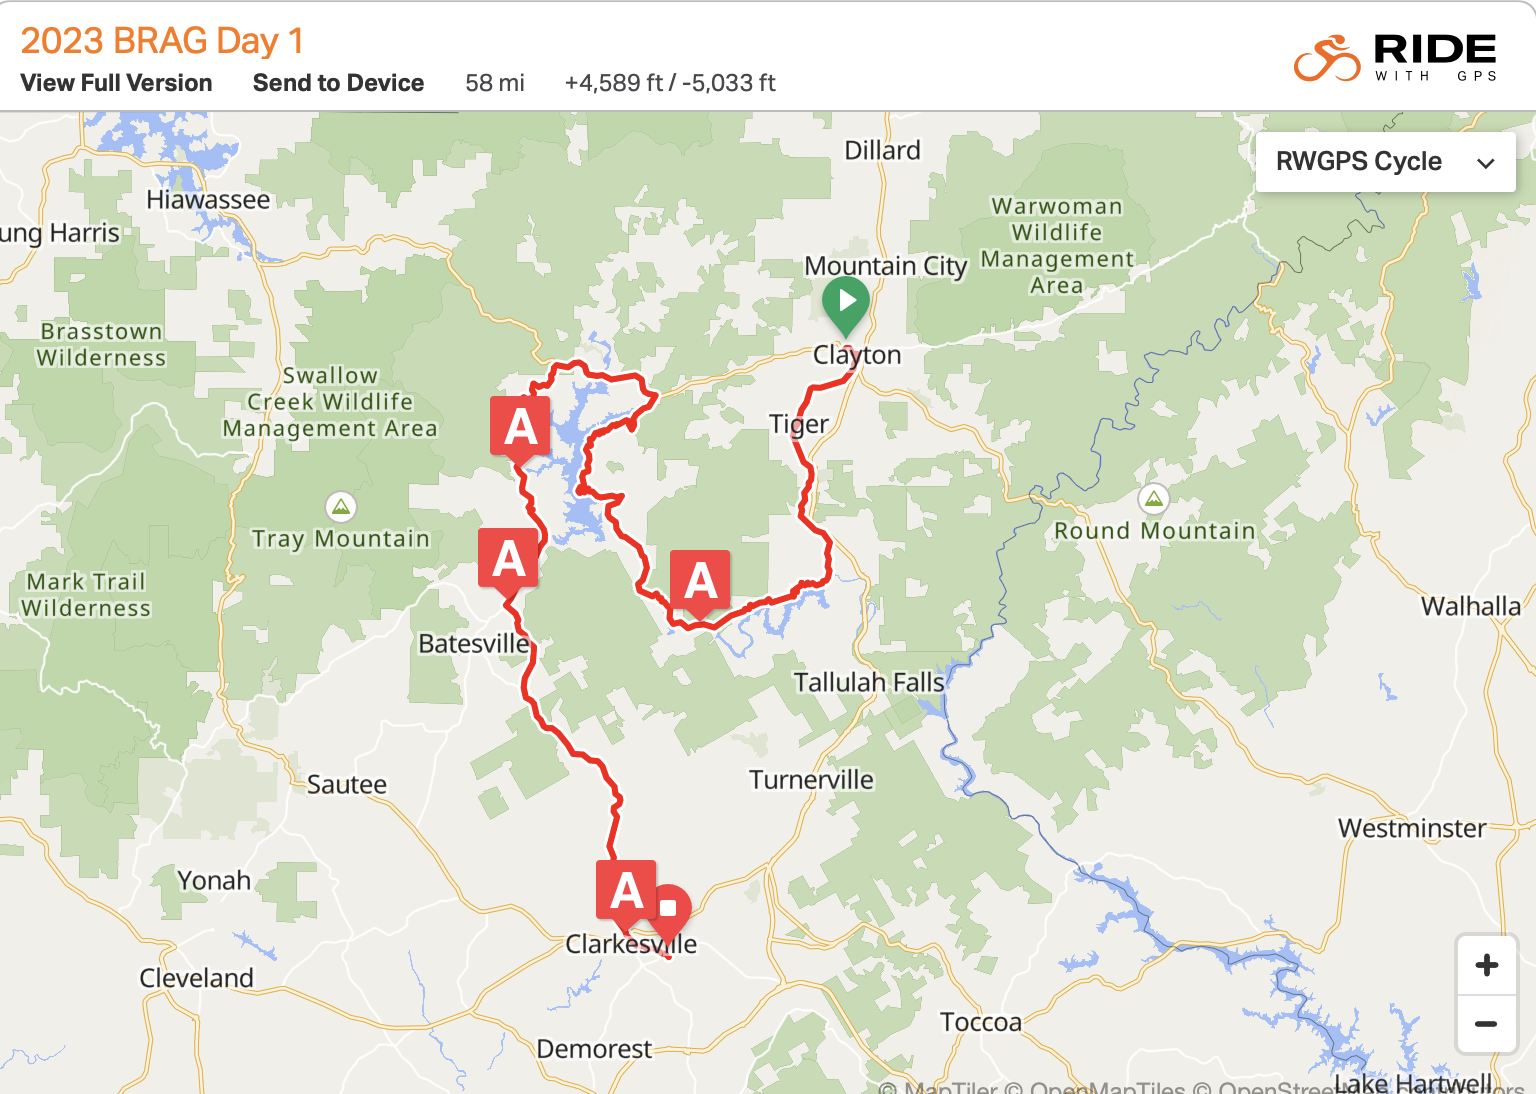
Task: Click the Ride with GPS logo
Action: (1395, 58)
